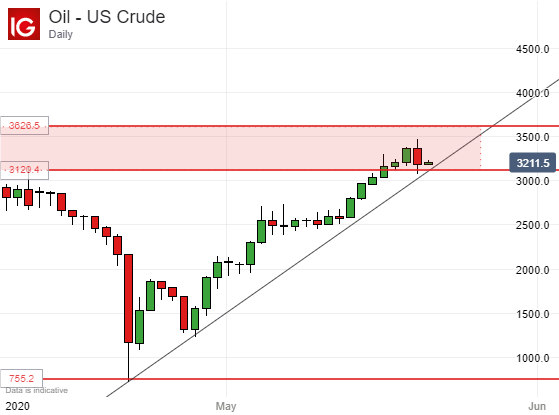Click the 2500.0 price axis label

533,225
